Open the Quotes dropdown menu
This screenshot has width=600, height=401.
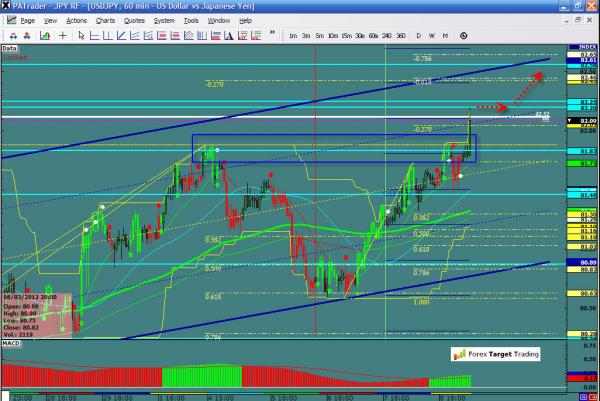click(135, 20)
